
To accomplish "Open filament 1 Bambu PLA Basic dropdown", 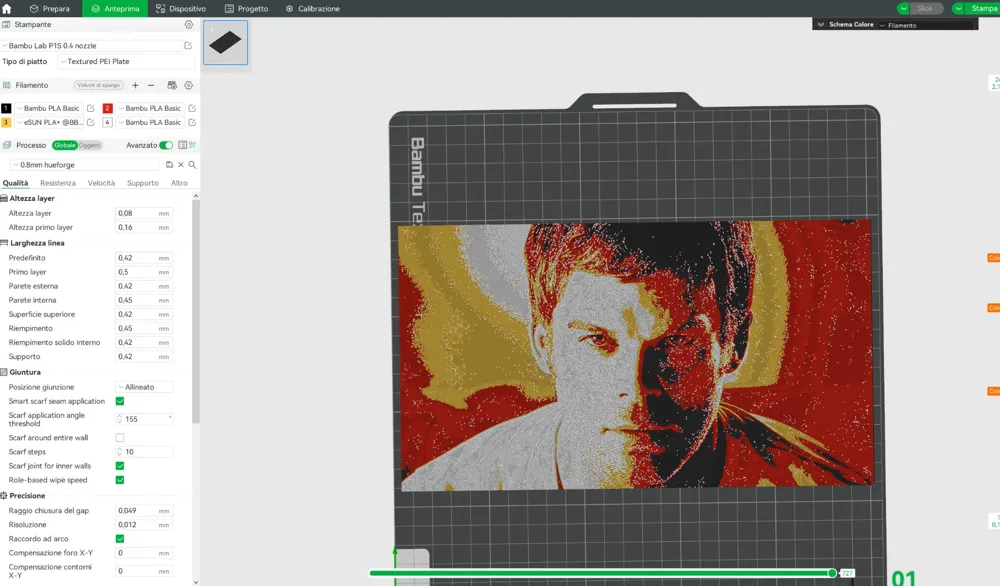I will click(x=49, y=108).
